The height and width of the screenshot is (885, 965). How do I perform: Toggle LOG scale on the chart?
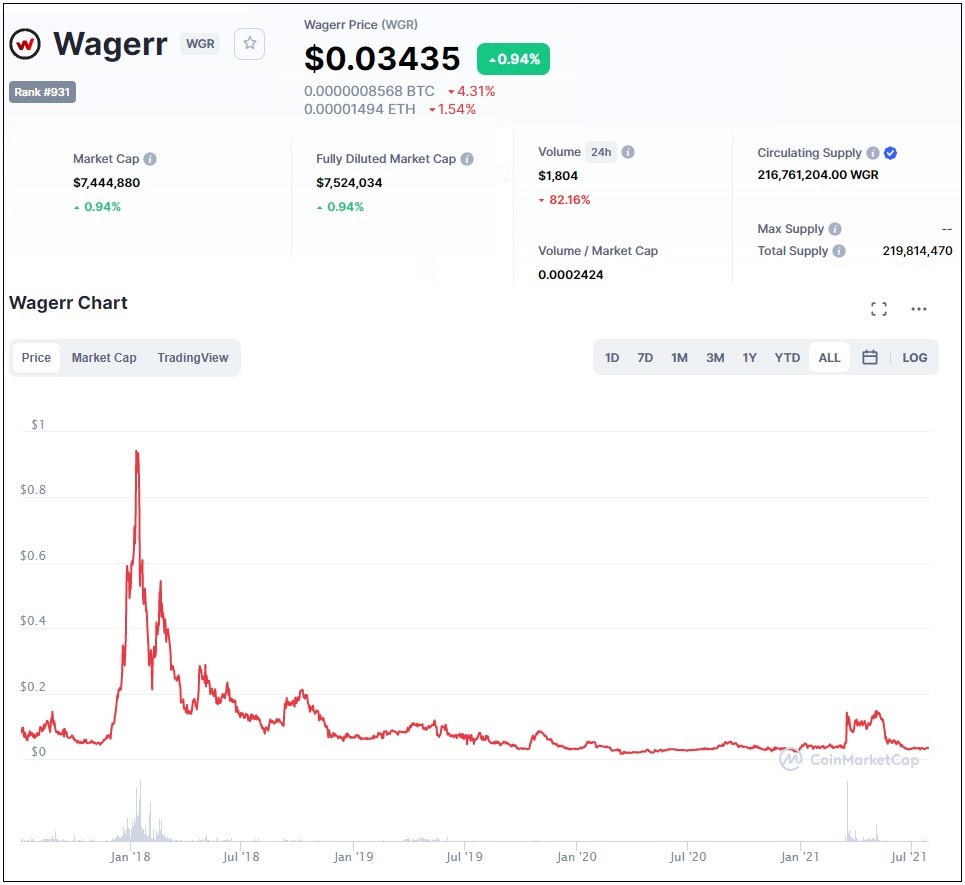pyautogui.click(x=915, y=358)
